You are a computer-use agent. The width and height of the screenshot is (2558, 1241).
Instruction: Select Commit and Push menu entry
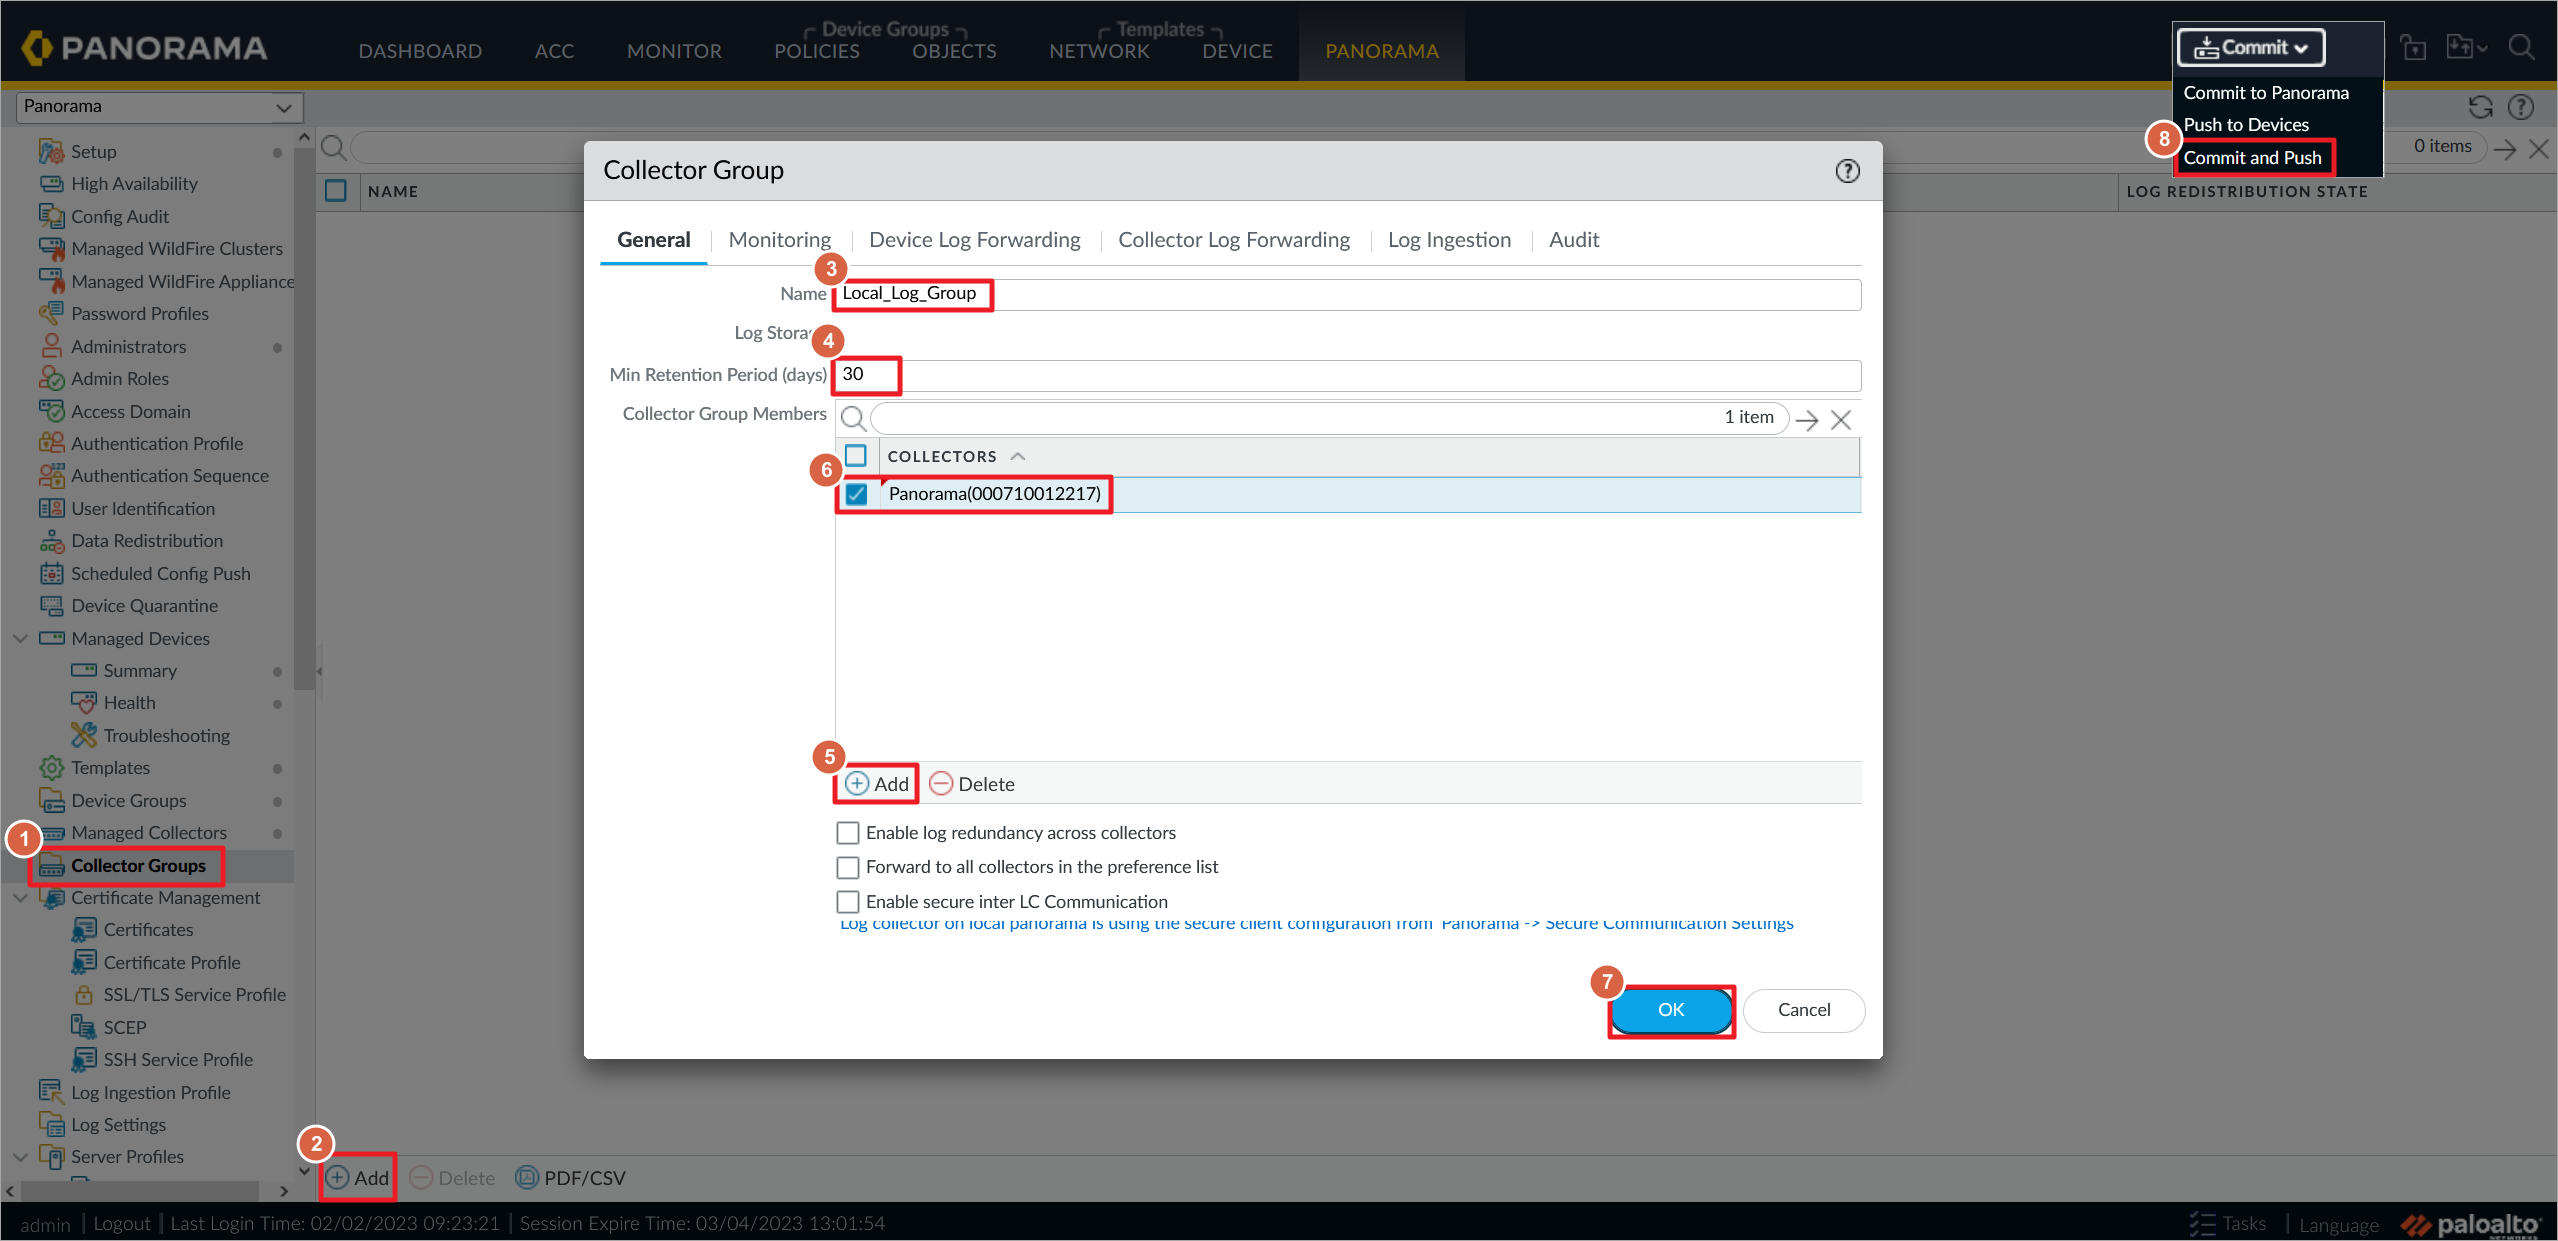(2252, 158)
